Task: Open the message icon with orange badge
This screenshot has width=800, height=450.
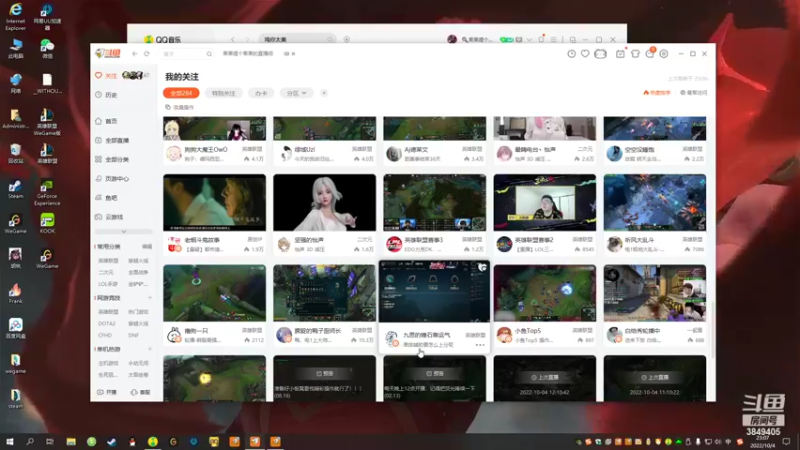Action: pyautogui.click(x=650, y=53)
